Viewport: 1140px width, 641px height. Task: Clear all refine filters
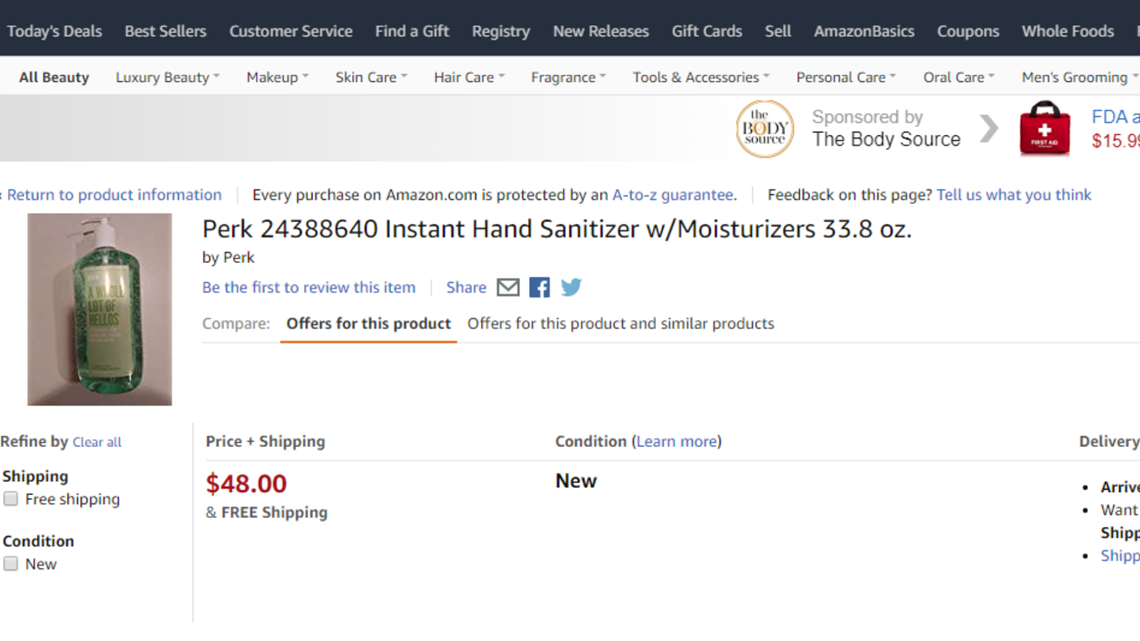(97, 442)
